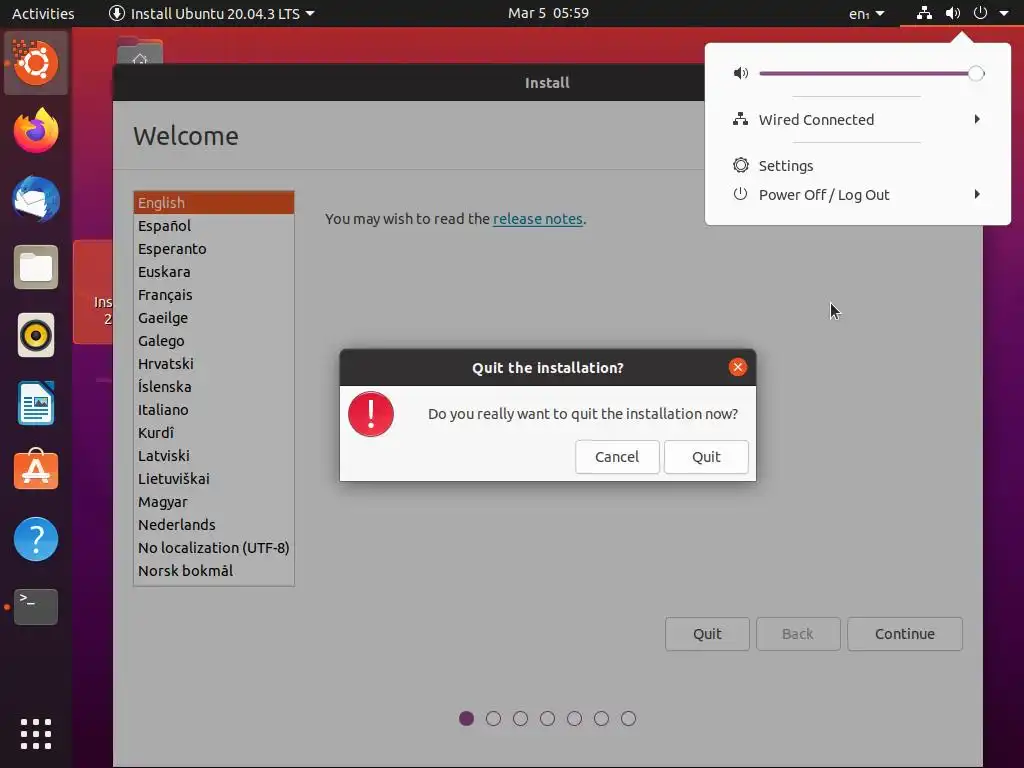The image size is (1024, 768).
Task: Select Nederlands in the language list
Action: tap(214, 525)
